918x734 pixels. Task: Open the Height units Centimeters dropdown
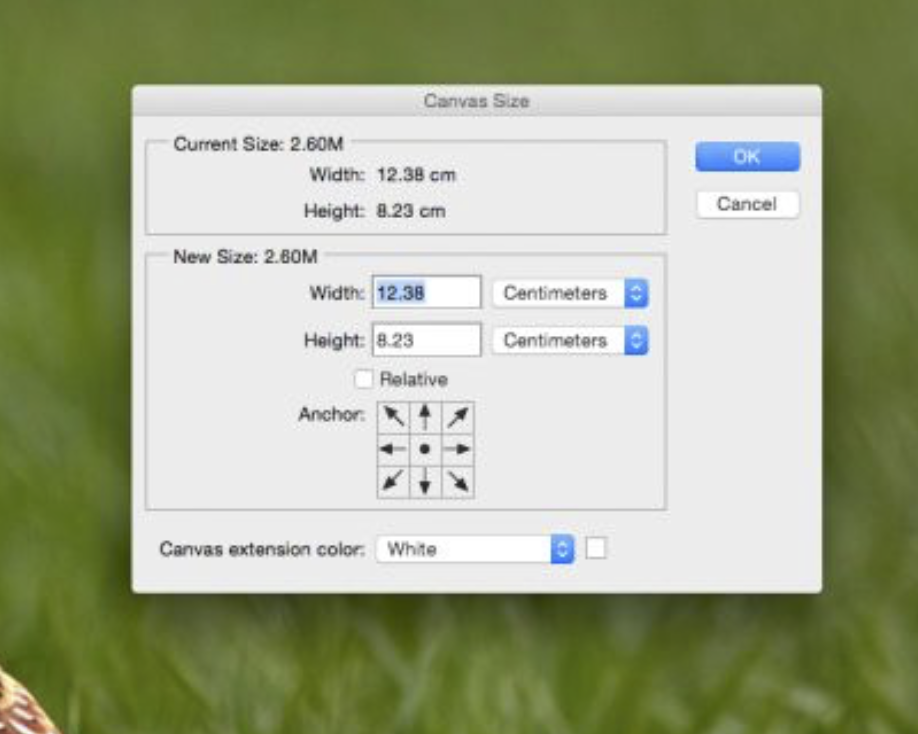570,341
